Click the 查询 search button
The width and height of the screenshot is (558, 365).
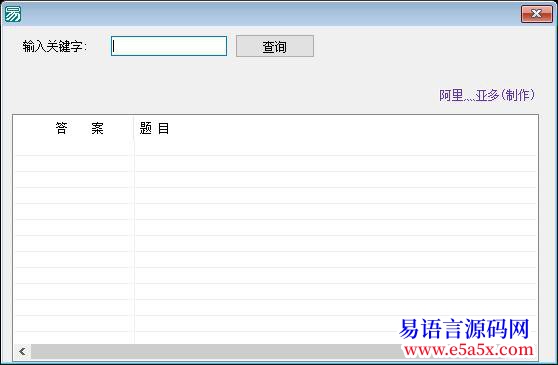(x=275, y=46)
